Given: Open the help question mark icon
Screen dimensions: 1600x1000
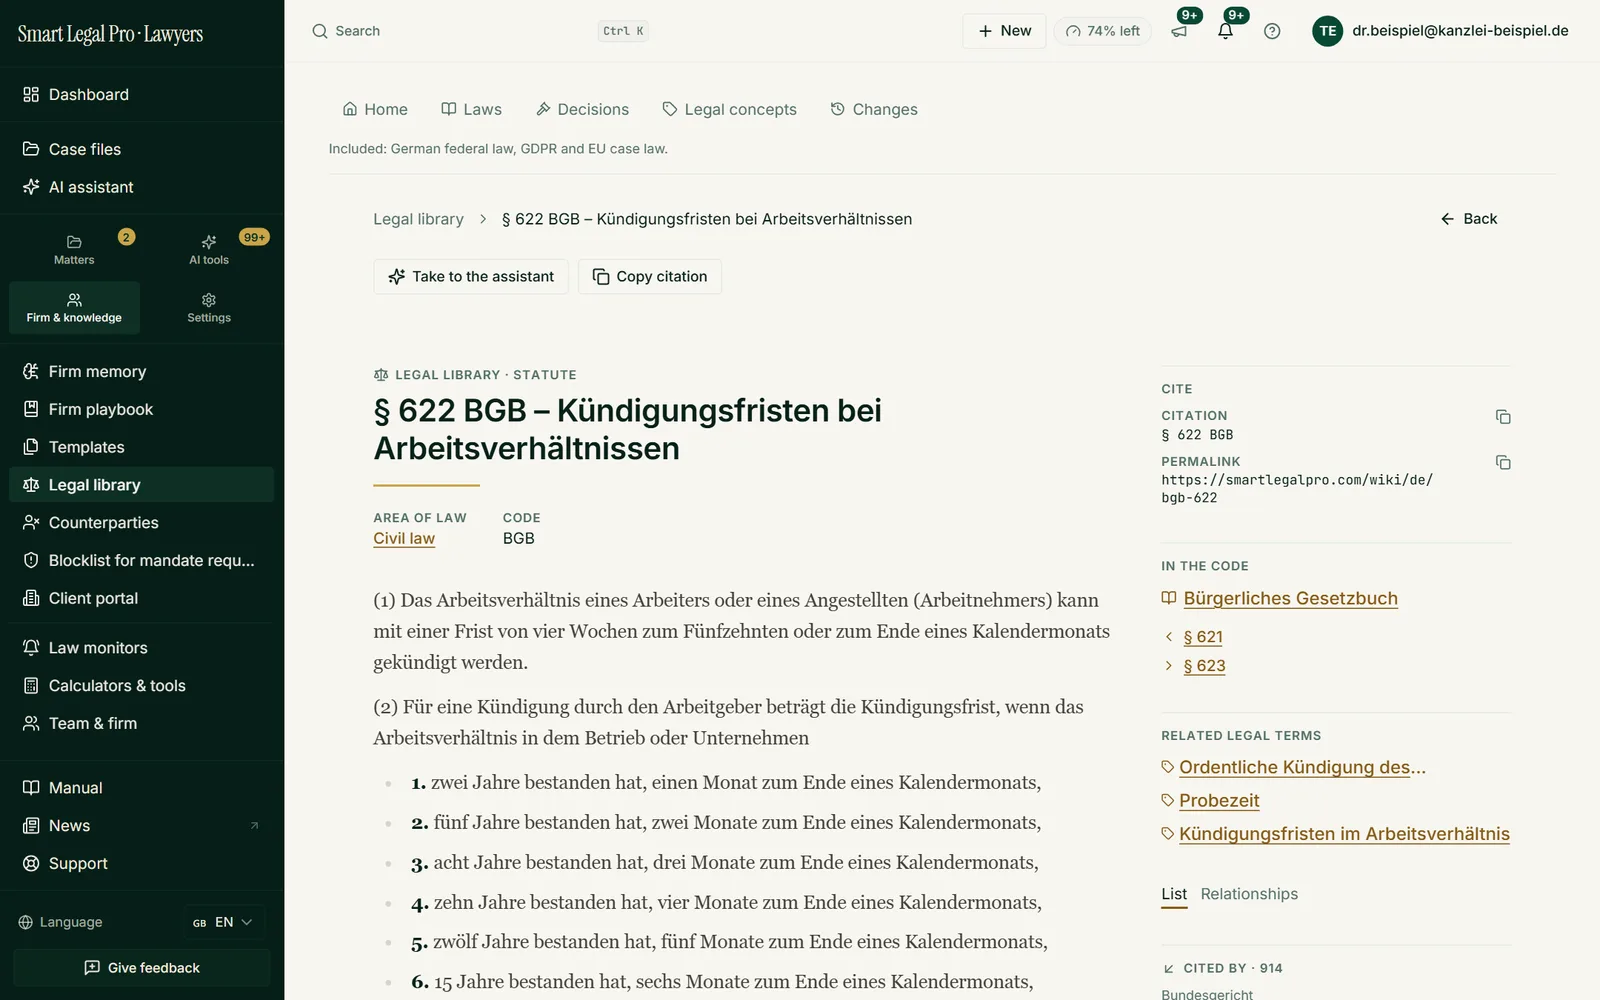Looking at the screenshot, I should (x=1272, y=31).
